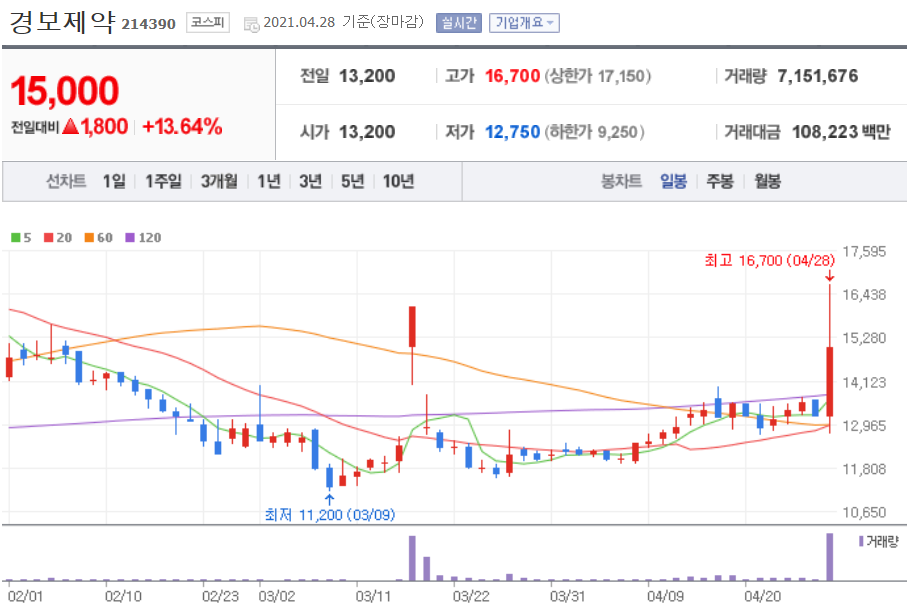
Task: Select the 1년 line chart tab
Action: 269,182
